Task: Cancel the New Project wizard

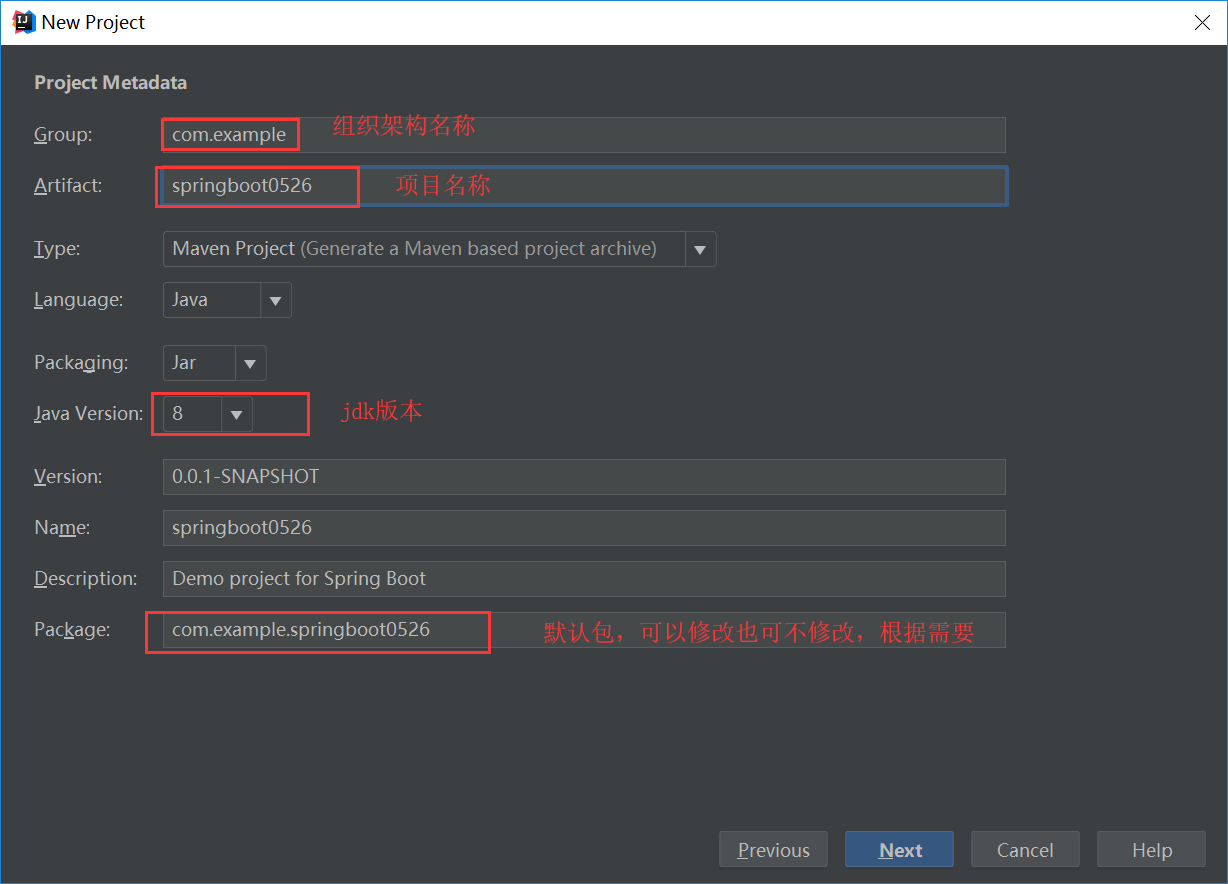Action: [x=1025, y=850]
